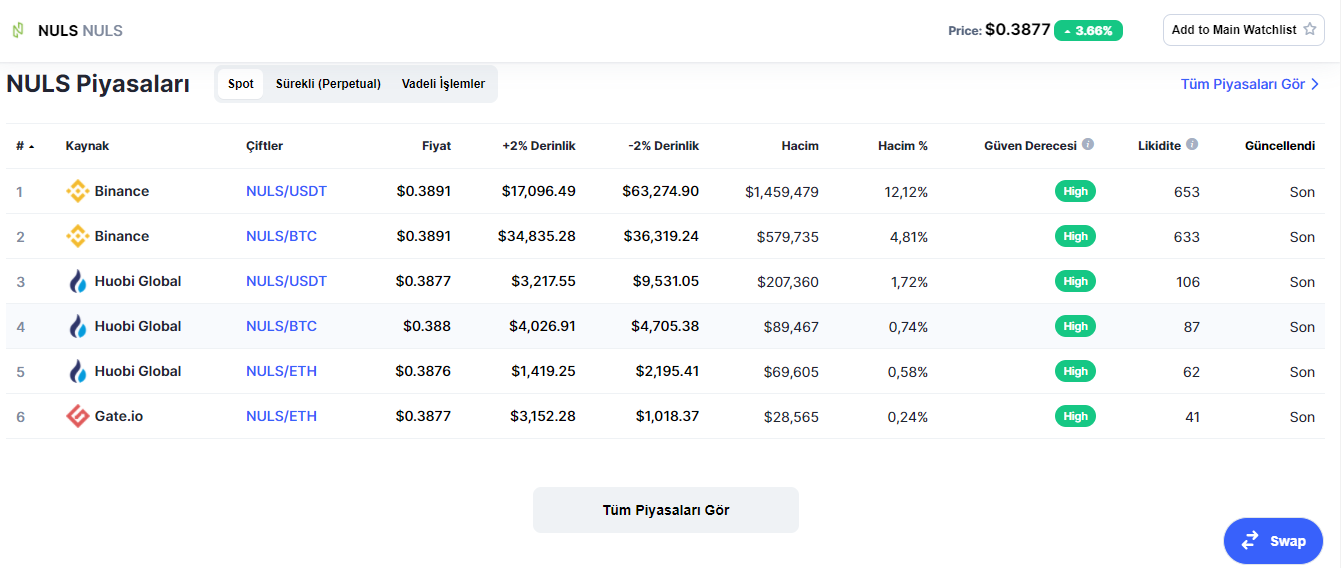The width and height of the screenshot is (1341, 568).
Task: Sort by the # column arrow
Action: point(31,147)
